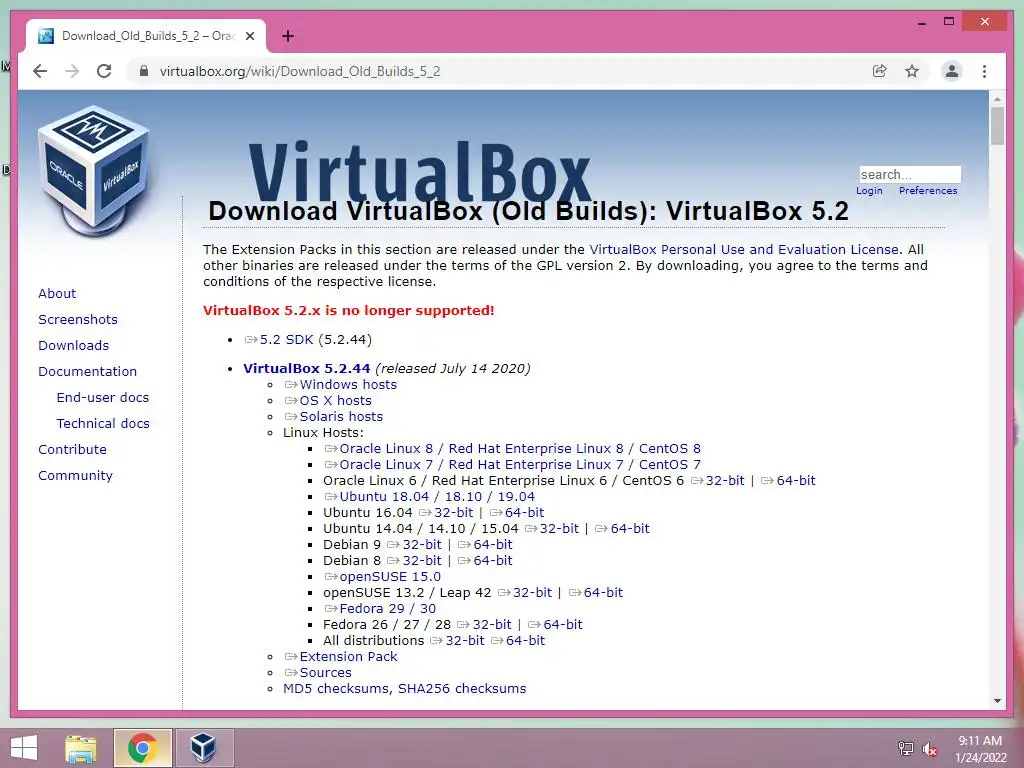
Task: Click the VirtualBox cube logo
Action: coord(93,170)
